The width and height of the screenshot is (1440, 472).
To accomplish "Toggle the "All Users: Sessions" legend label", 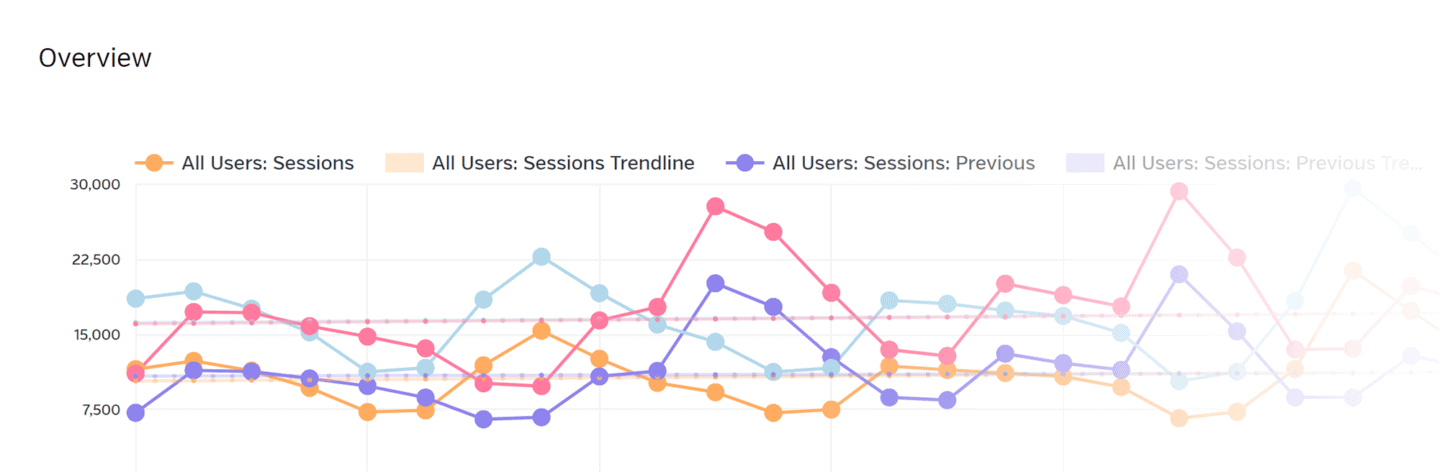I will pos(267,163).
